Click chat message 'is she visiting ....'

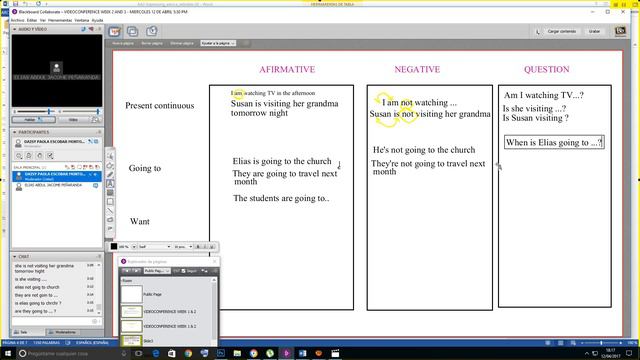(x=31, y=279)
